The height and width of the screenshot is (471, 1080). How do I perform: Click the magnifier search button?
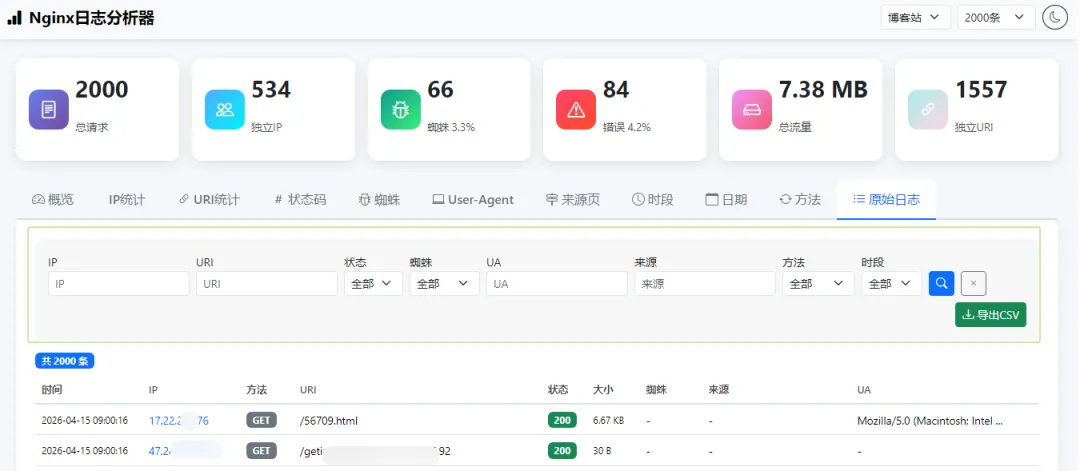pyautogui.click(x=942, y=283)
